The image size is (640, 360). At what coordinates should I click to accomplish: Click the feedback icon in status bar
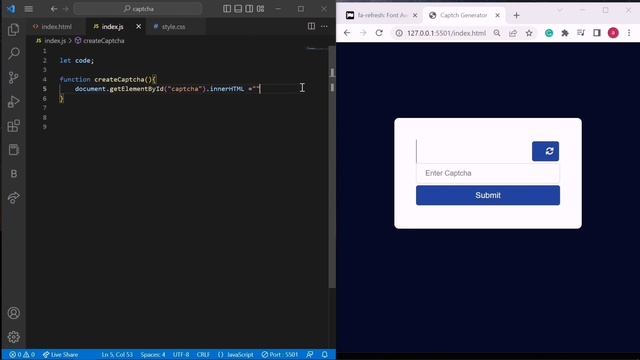(310, 354)
